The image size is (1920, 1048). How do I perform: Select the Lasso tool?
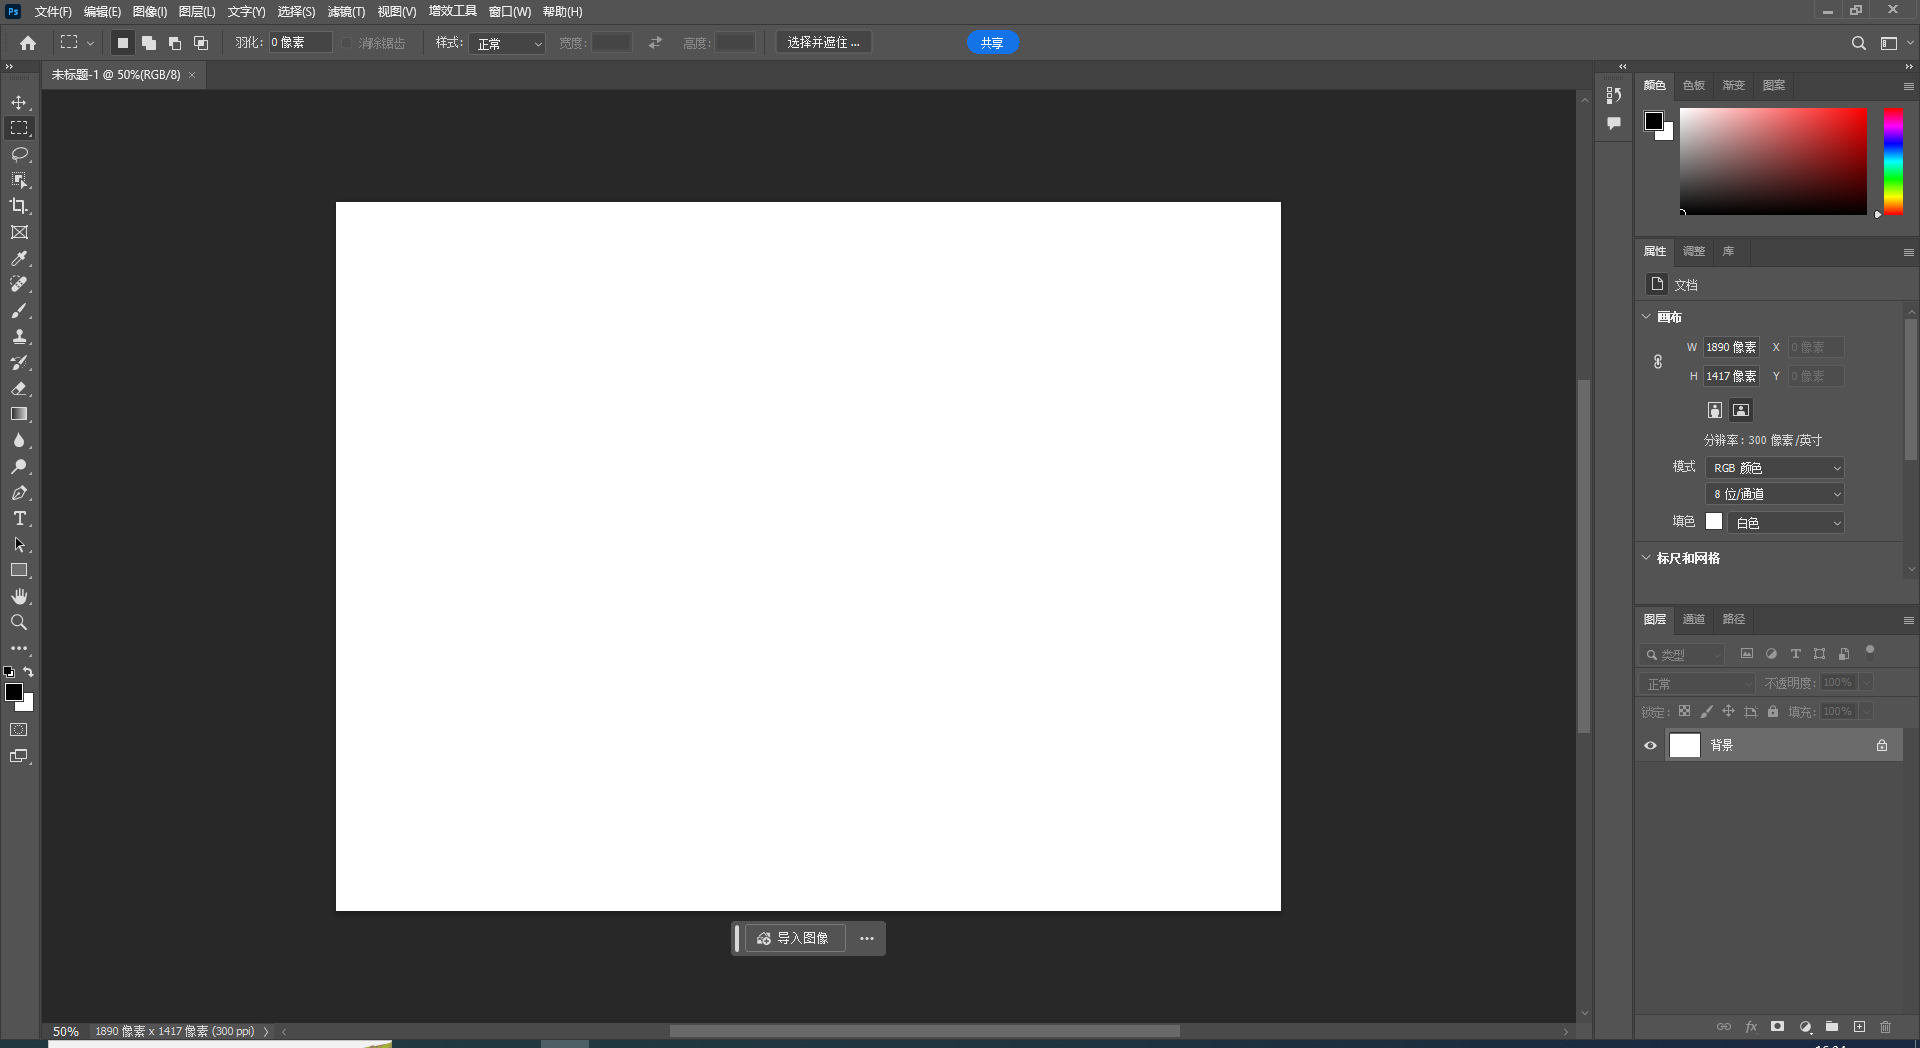click(19, 154)
